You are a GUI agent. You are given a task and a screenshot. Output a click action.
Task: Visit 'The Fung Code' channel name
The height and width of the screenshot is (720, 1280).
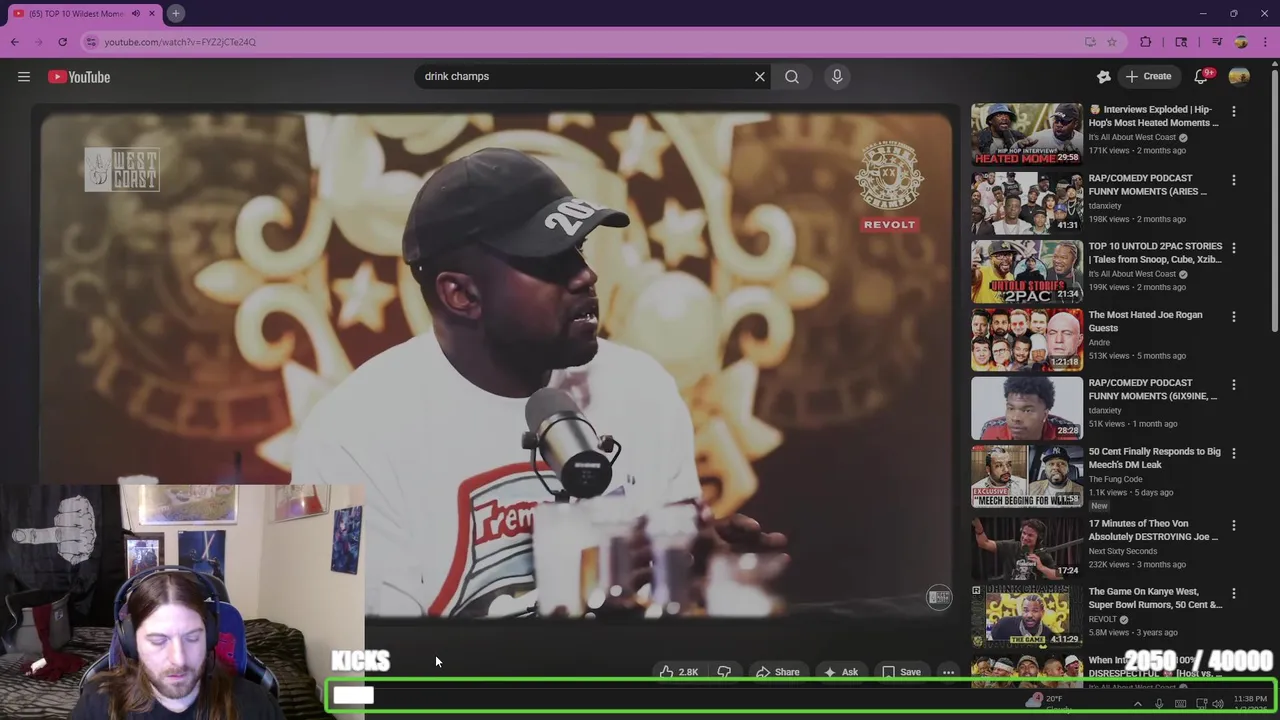(1115, 479)
